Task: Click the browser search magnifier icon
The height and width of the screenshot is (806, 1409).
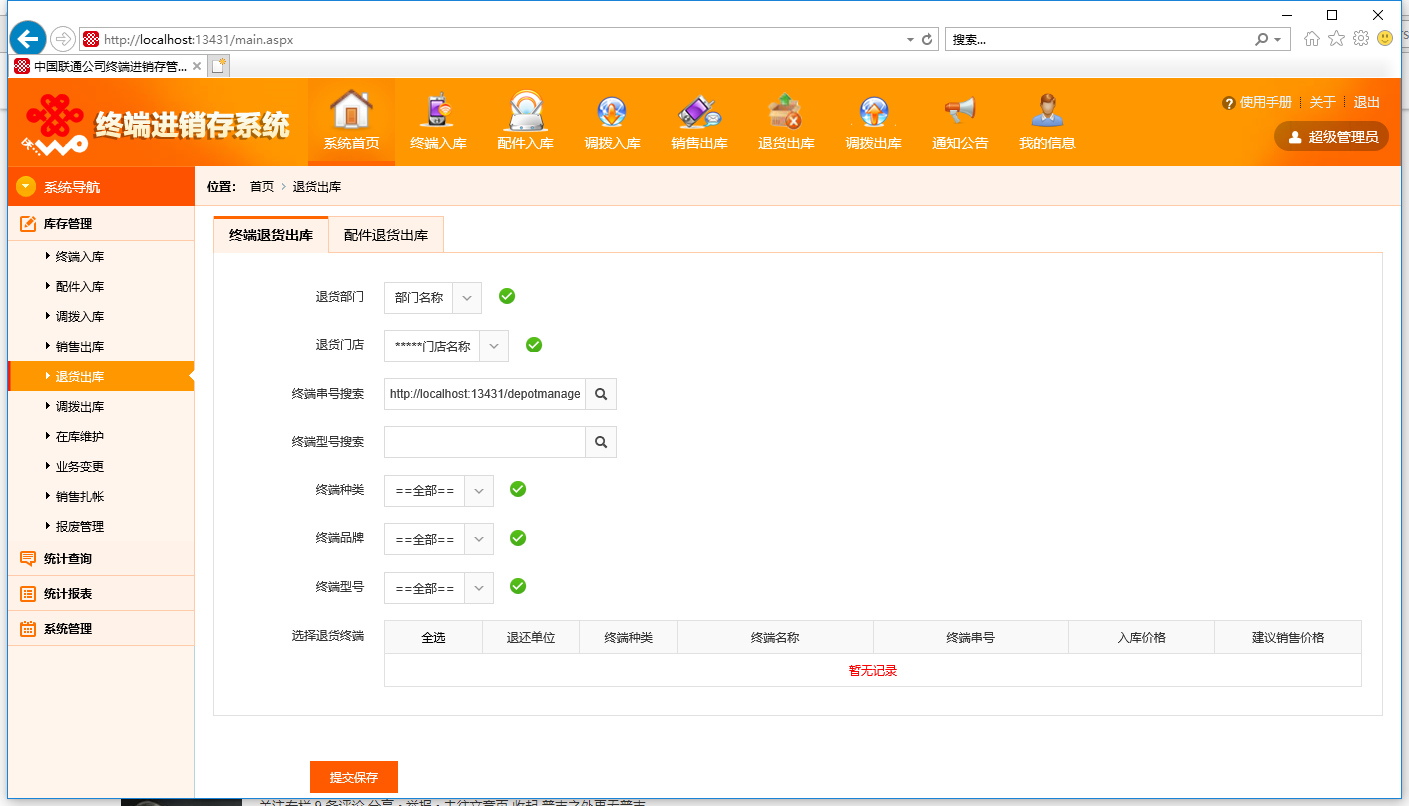Action: [x=1262, y=40]
